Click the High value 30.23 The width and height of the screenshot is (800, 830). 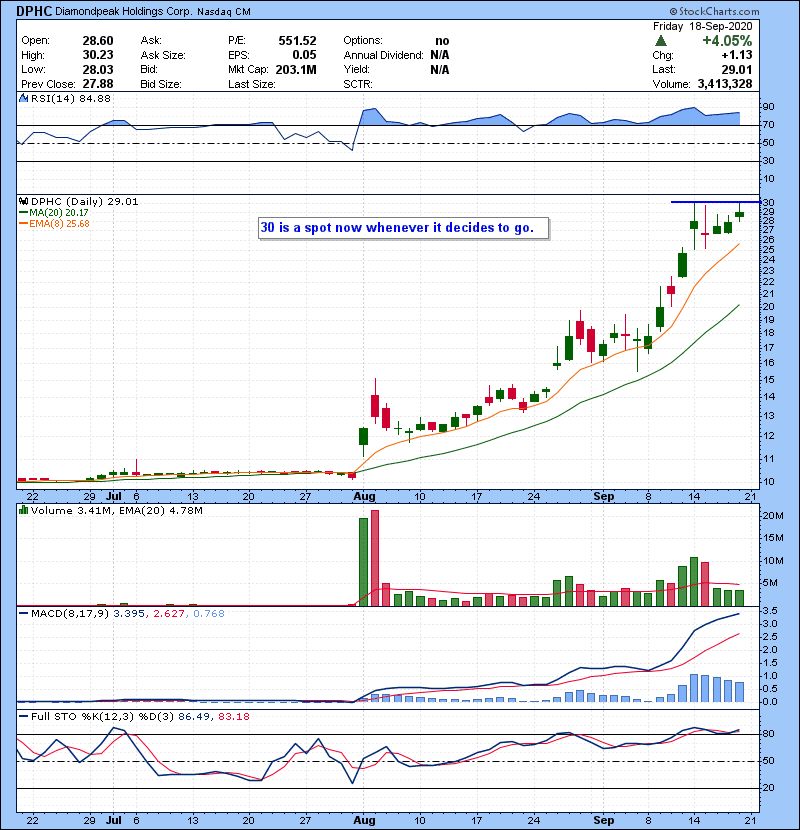(98, 55)
